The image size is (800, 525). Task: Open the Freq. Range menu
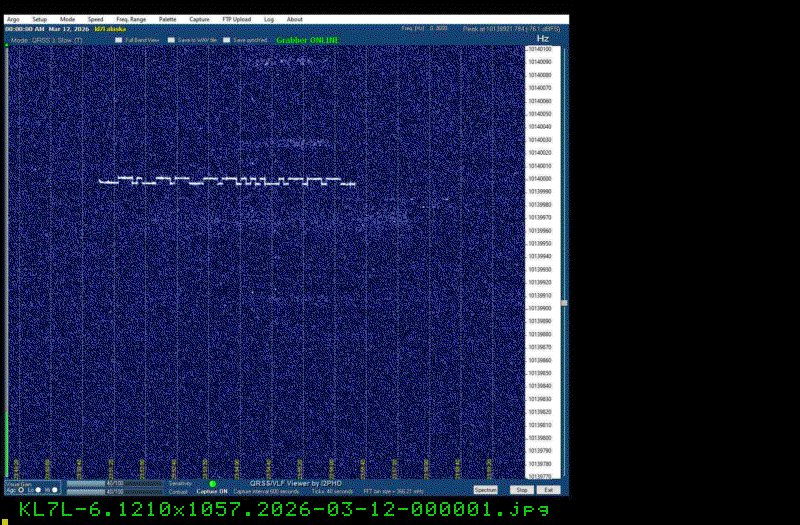coord(130,19)
